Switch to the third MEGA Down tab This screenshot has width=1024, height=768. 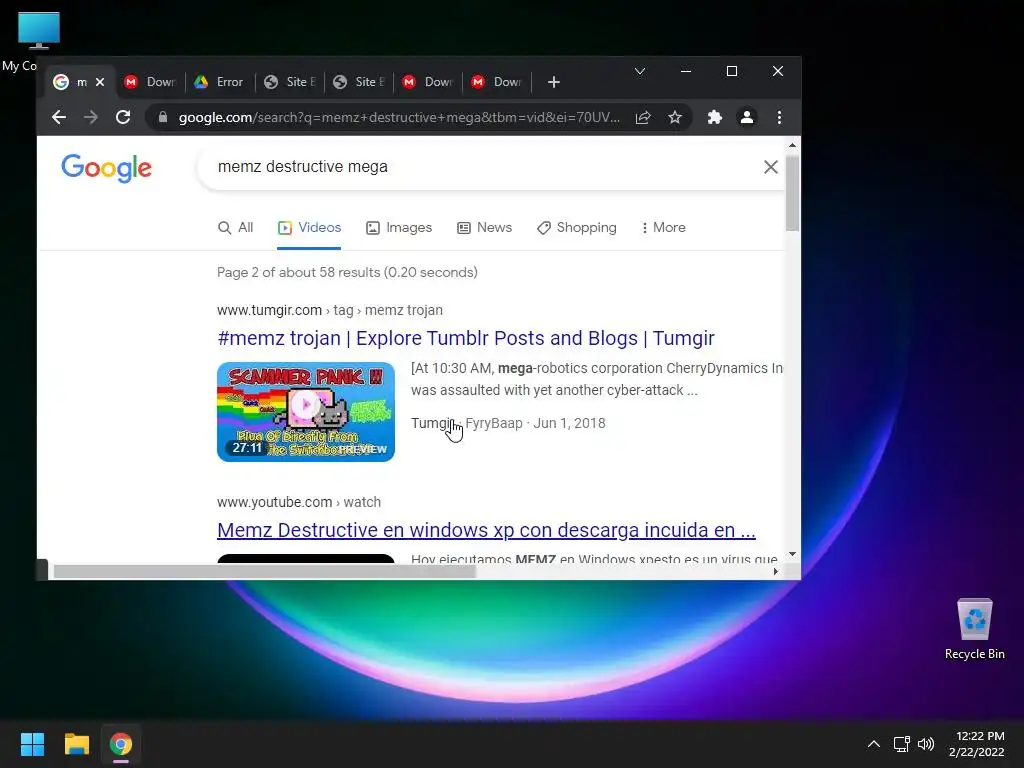tap(428, 82)
